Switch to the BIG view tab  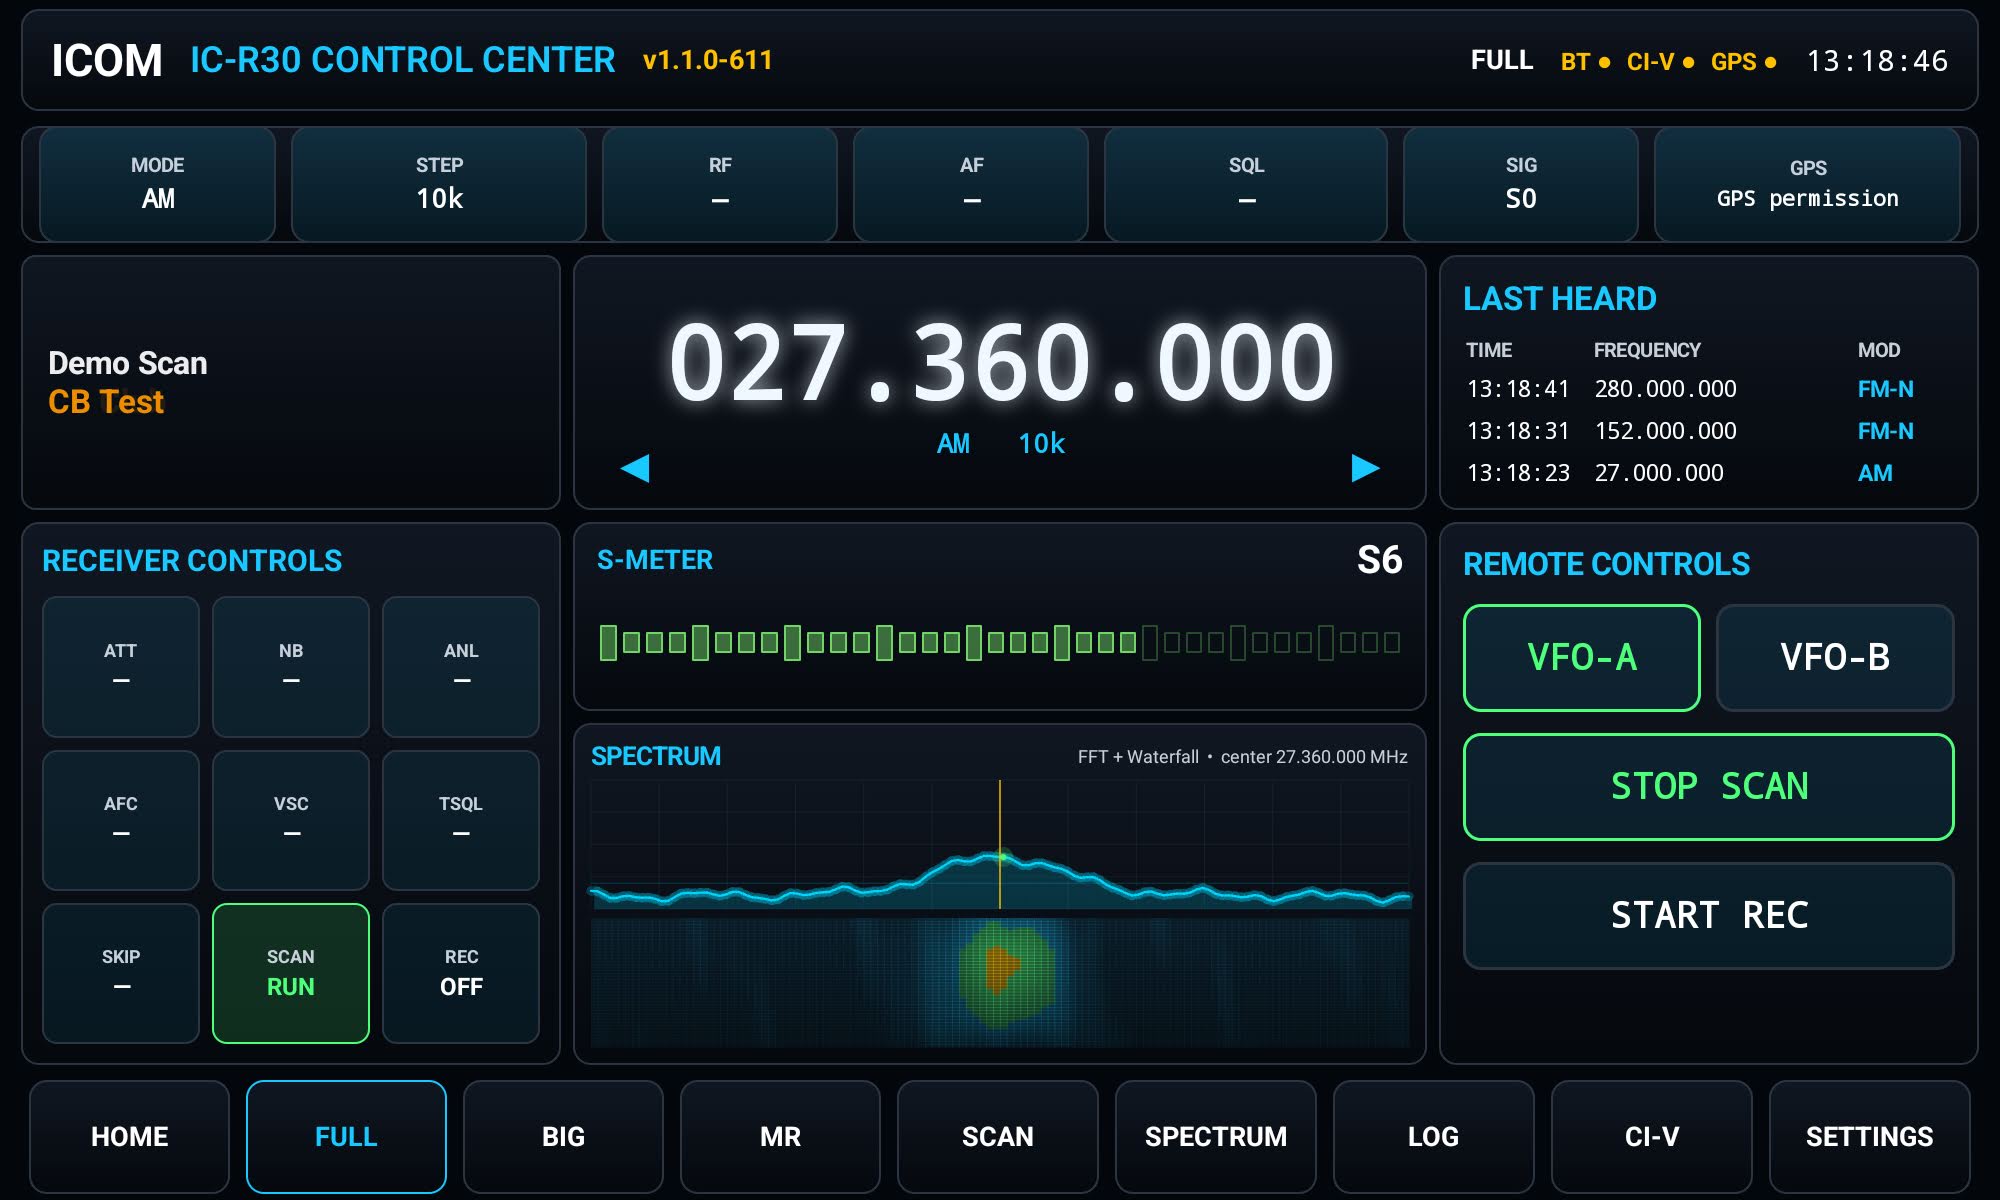563,1137
